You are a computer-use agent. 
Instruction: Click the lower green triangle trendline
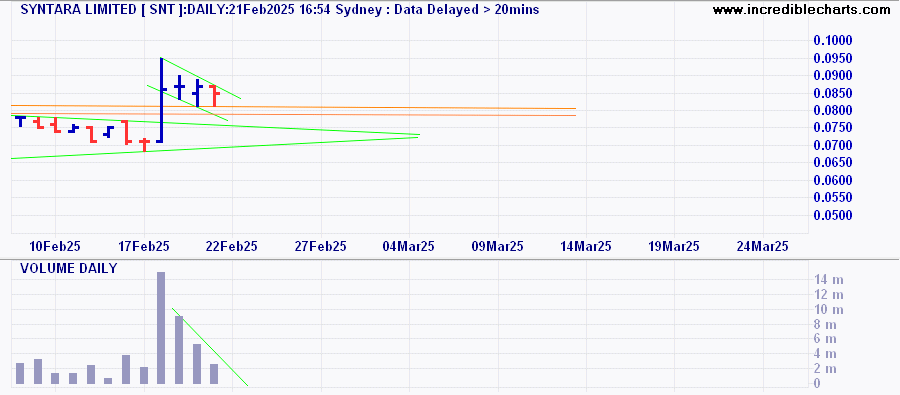pos(215,148)
